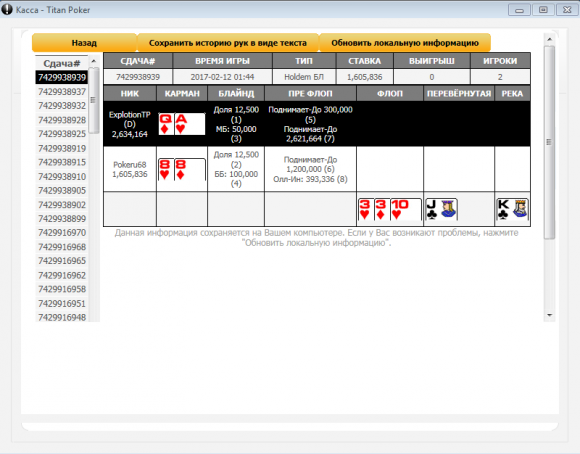Click the 8 of hearts pocket card
This screenshot has height=454, width=580.
(x=165, y=169)
